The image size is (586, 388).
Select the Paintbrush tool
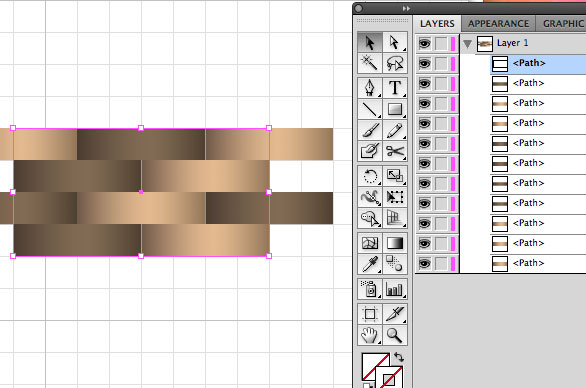370,130
